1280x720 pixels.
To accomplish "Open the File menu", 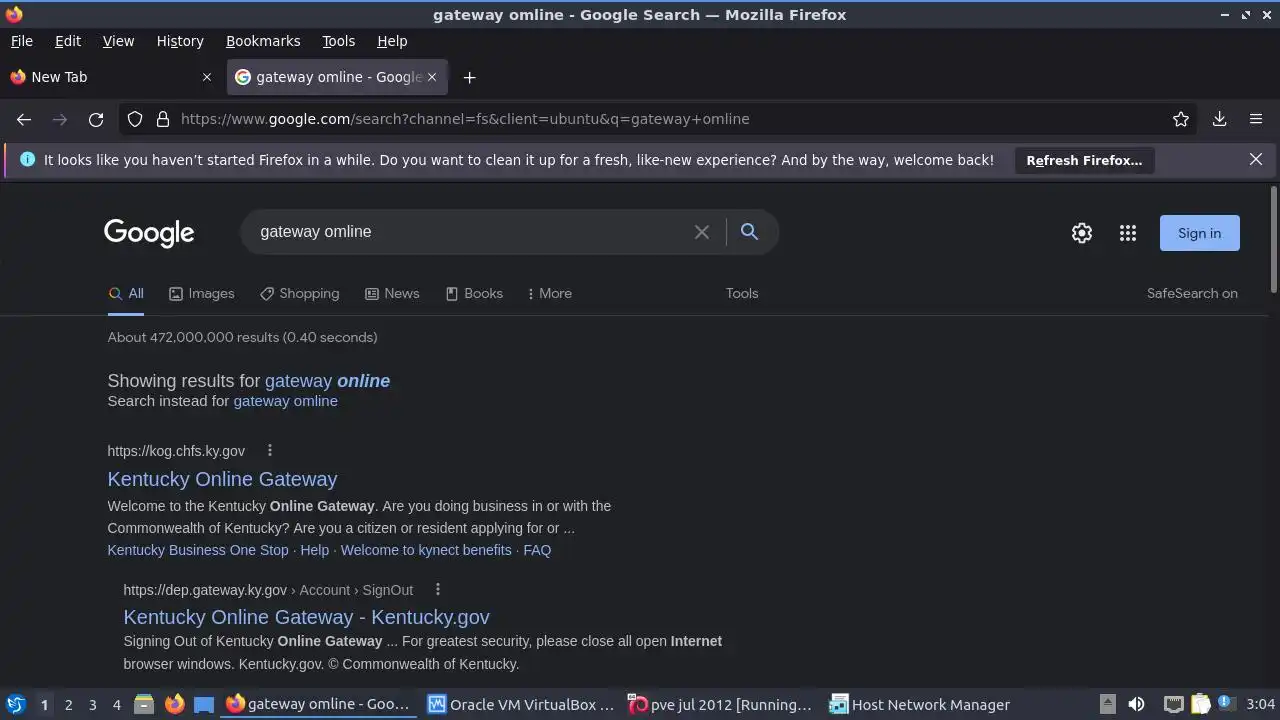I will [x=22, y=41].
